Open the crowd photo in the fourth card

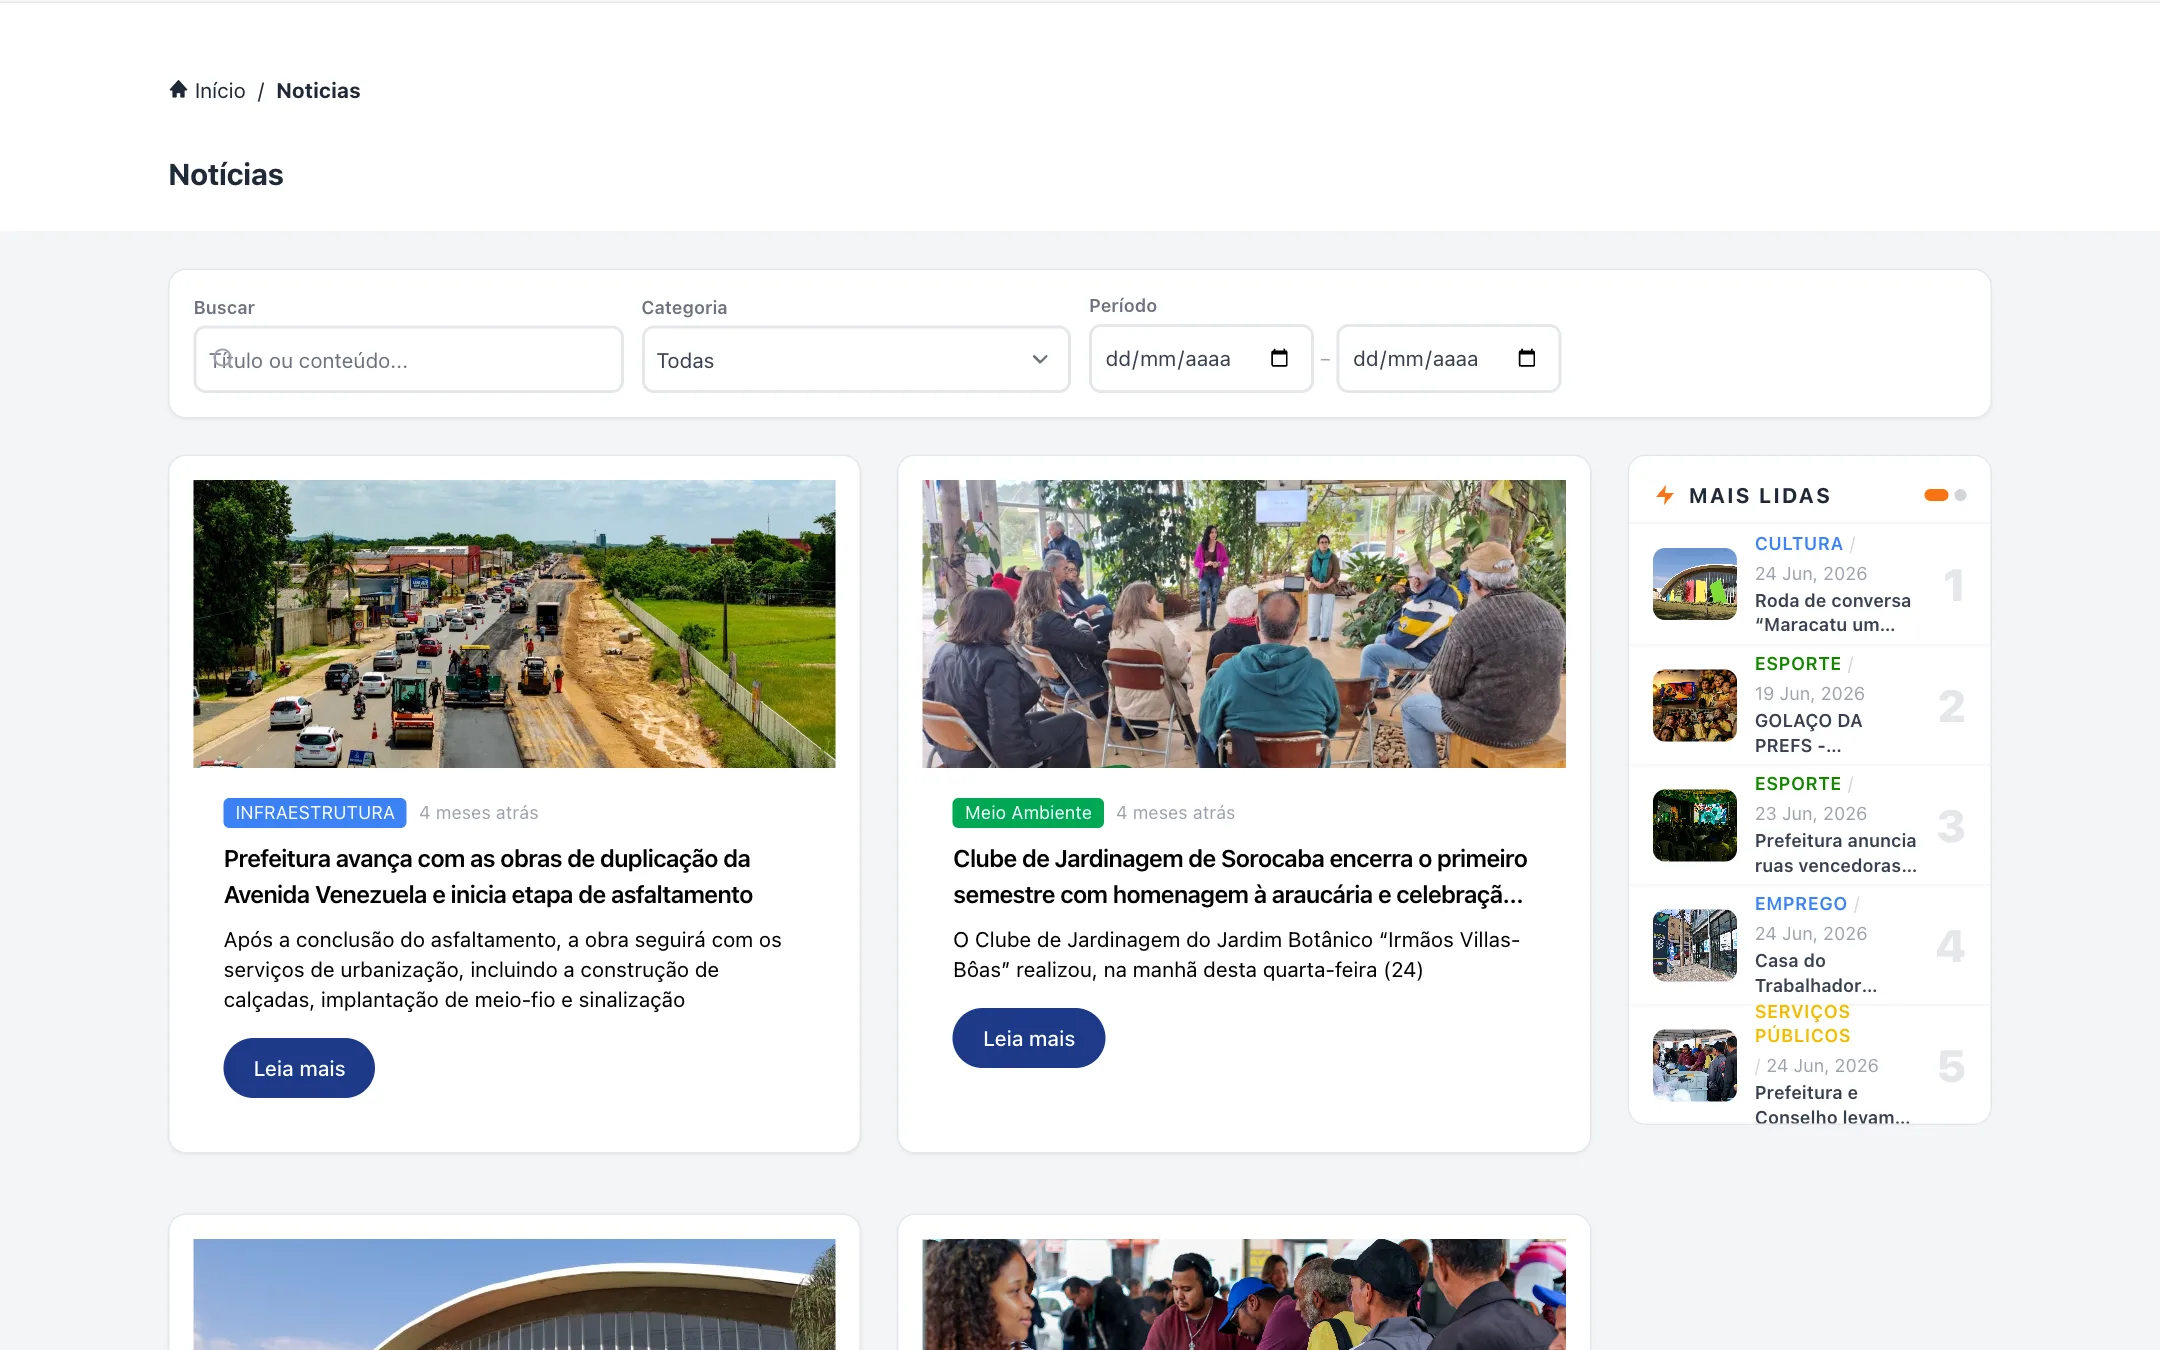pyautogui.click(x=1244, y=1294)
